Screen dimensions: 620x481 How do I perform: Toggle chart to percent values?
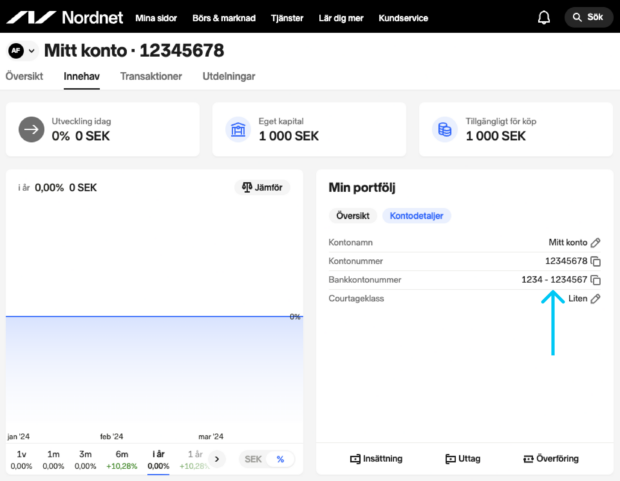click(x=280, y=459)
